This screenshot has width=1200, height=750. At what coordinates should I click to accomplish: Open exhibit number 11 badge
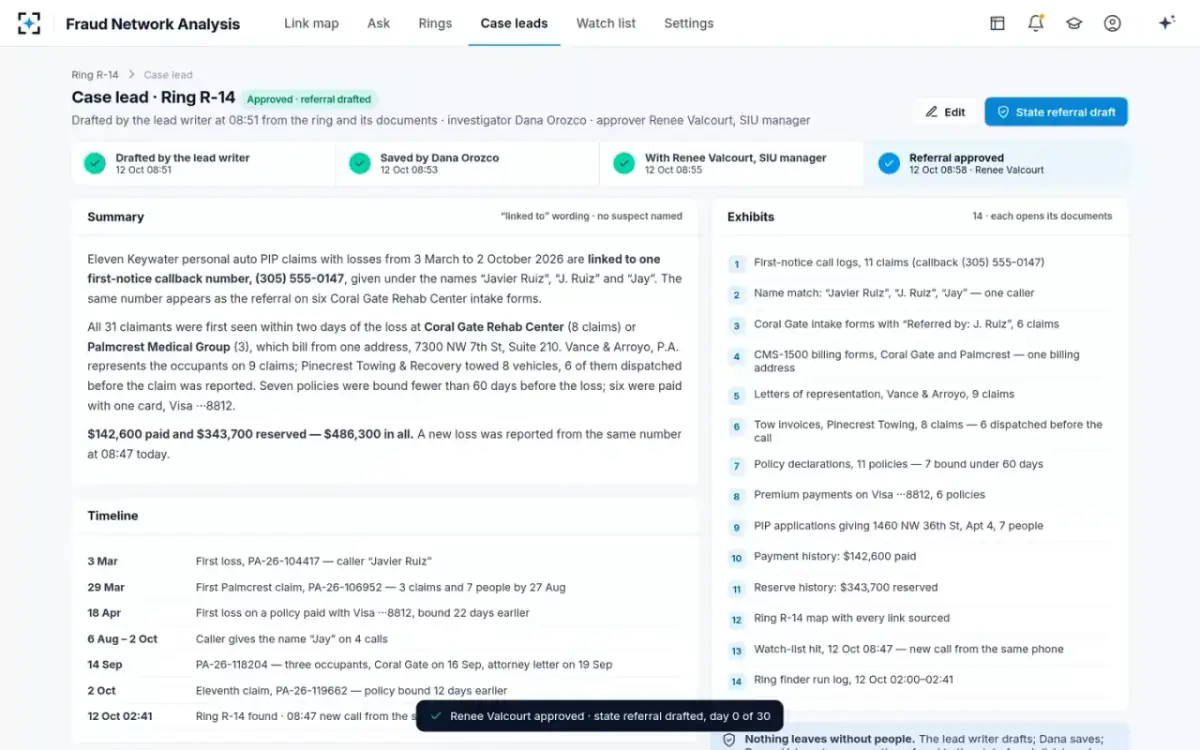click(737, 590)
